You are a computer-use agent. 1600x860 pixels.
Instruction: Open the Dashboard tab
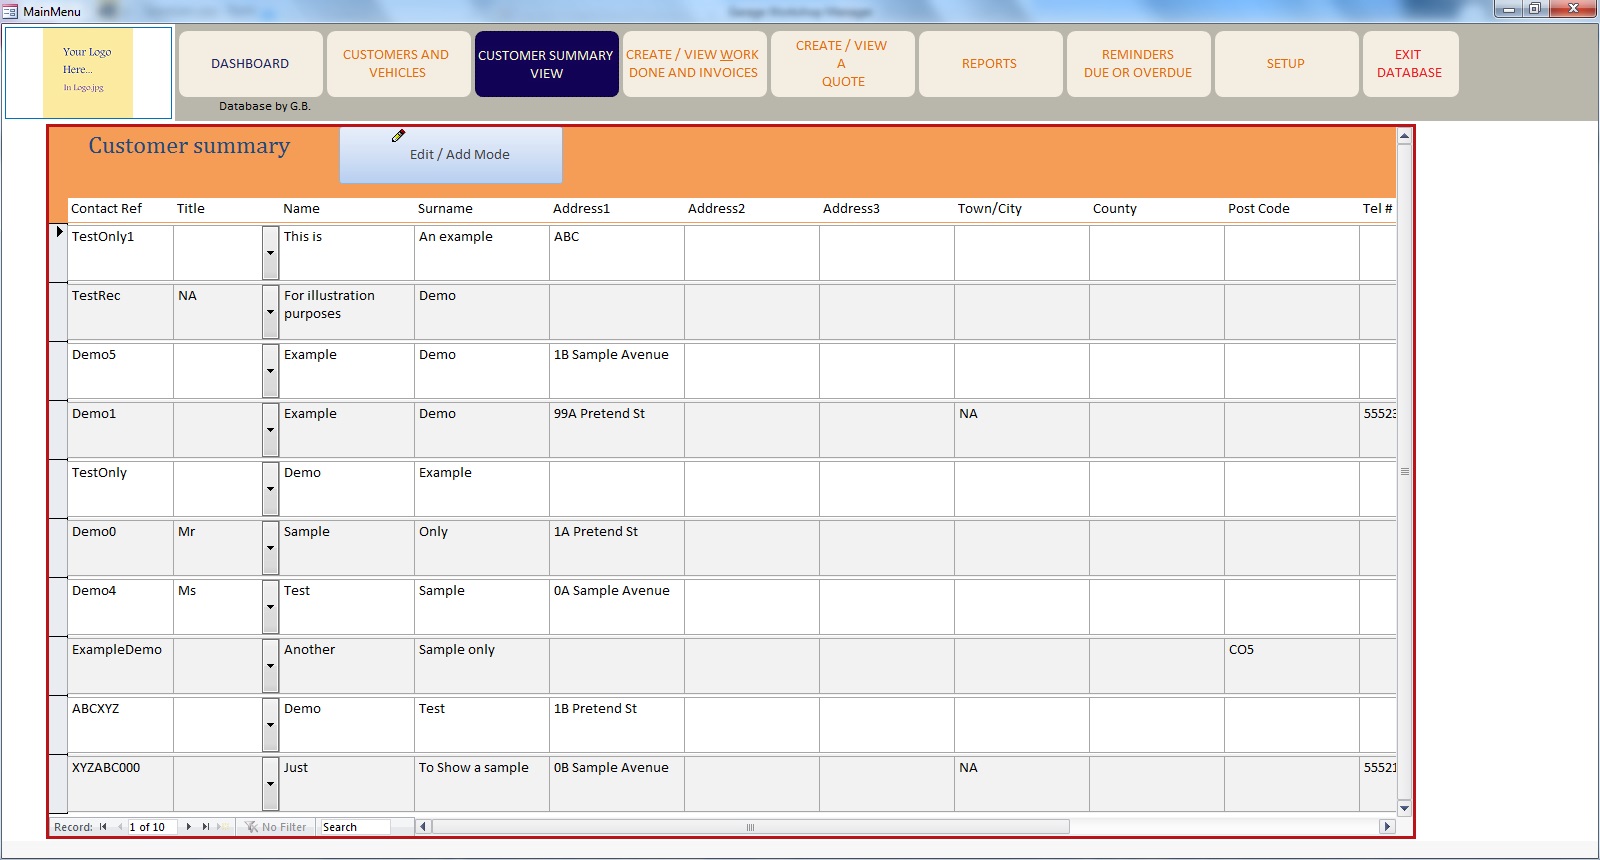(250, 64)
